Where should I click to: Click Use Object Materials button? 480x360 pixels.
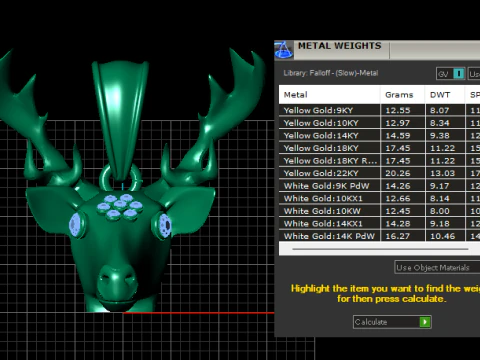pyautogui.click(x=437, y=268)
